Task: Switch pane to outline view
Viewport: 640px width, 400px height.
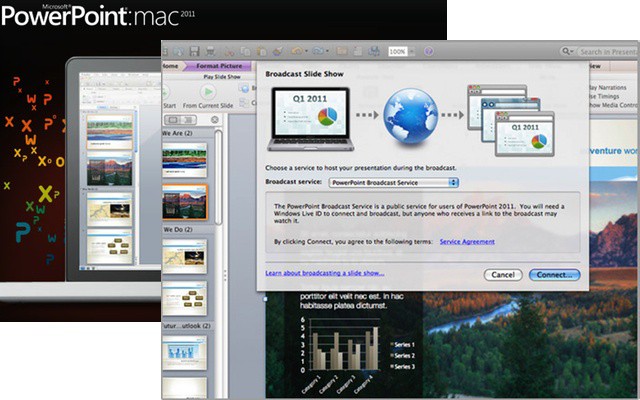Action: (x=189, y=120)
